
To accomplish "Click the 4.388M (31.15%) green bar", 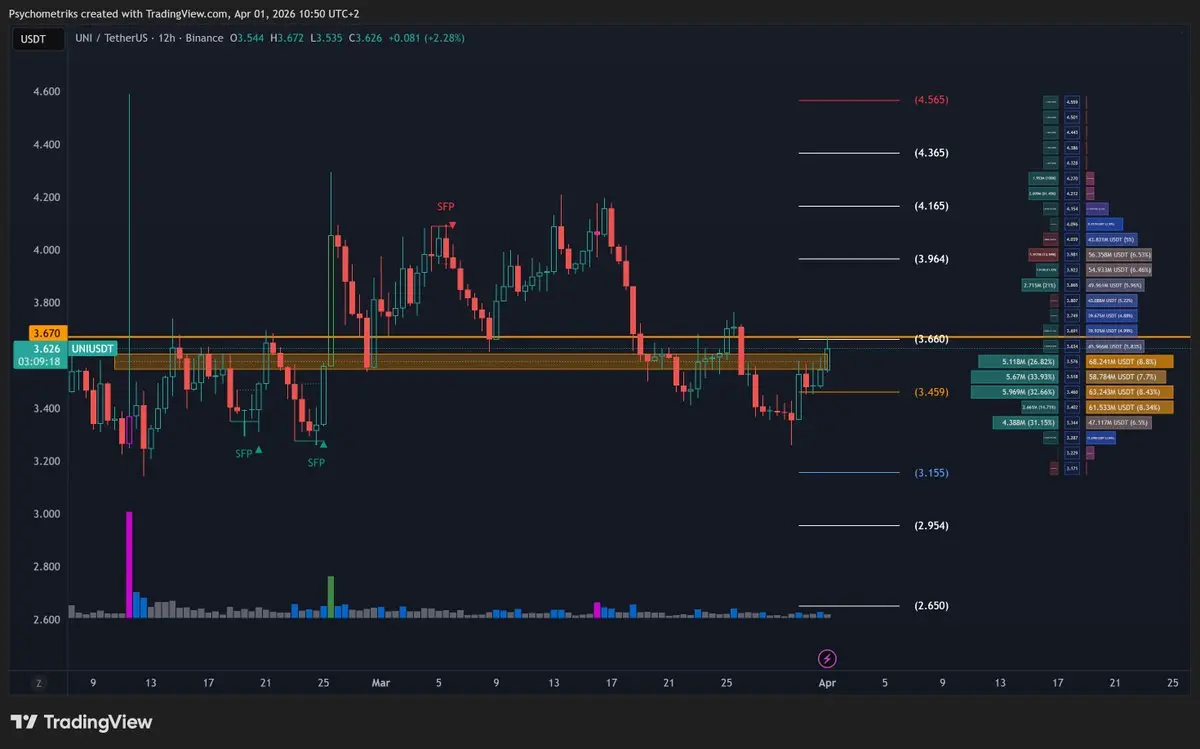I will click(1026, 424).
